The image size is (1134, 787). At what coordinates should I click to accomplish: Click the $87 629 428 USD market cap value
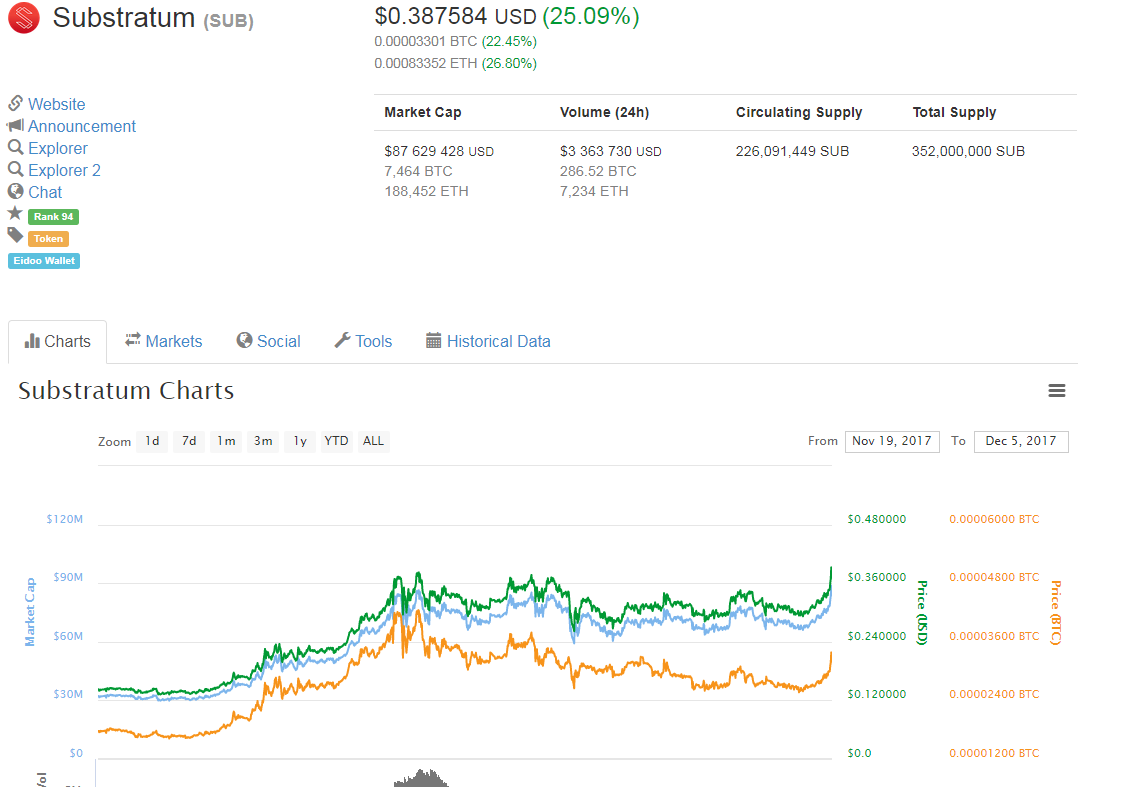439,151
